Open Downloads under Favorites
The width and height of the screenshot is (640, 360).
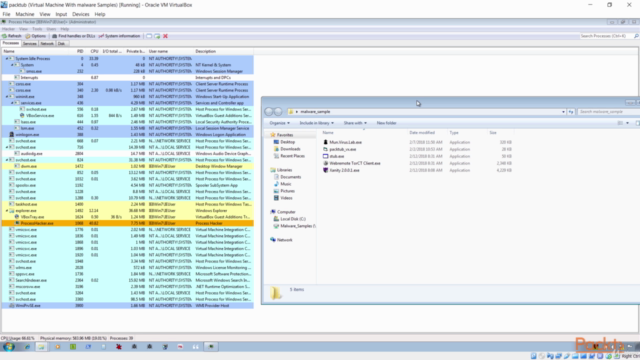point(287,149)
